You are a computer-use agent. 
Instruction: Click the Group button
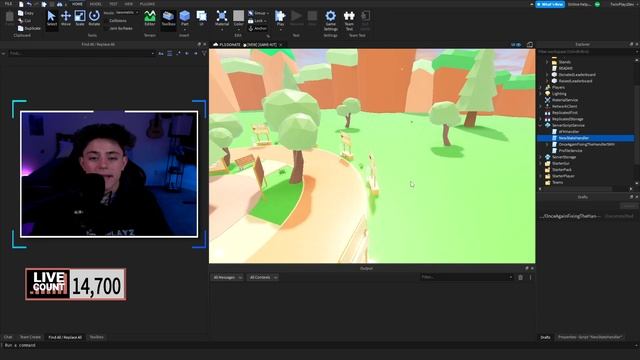pyautogui.click(x=258, y=13)
